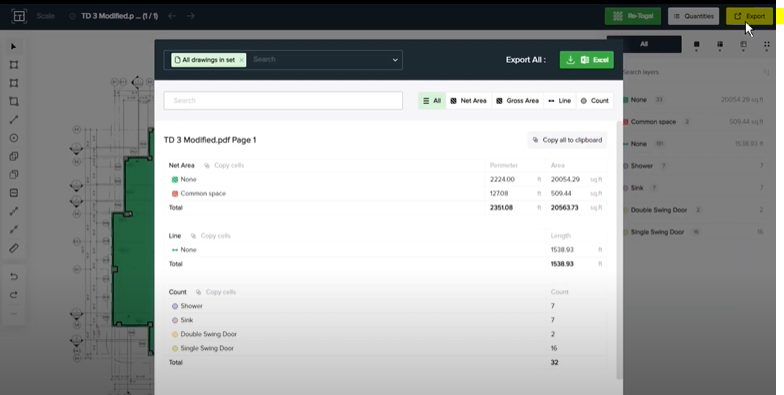Click green swatch of None in Net Area
Screen dimensions: 784x395
175,180
